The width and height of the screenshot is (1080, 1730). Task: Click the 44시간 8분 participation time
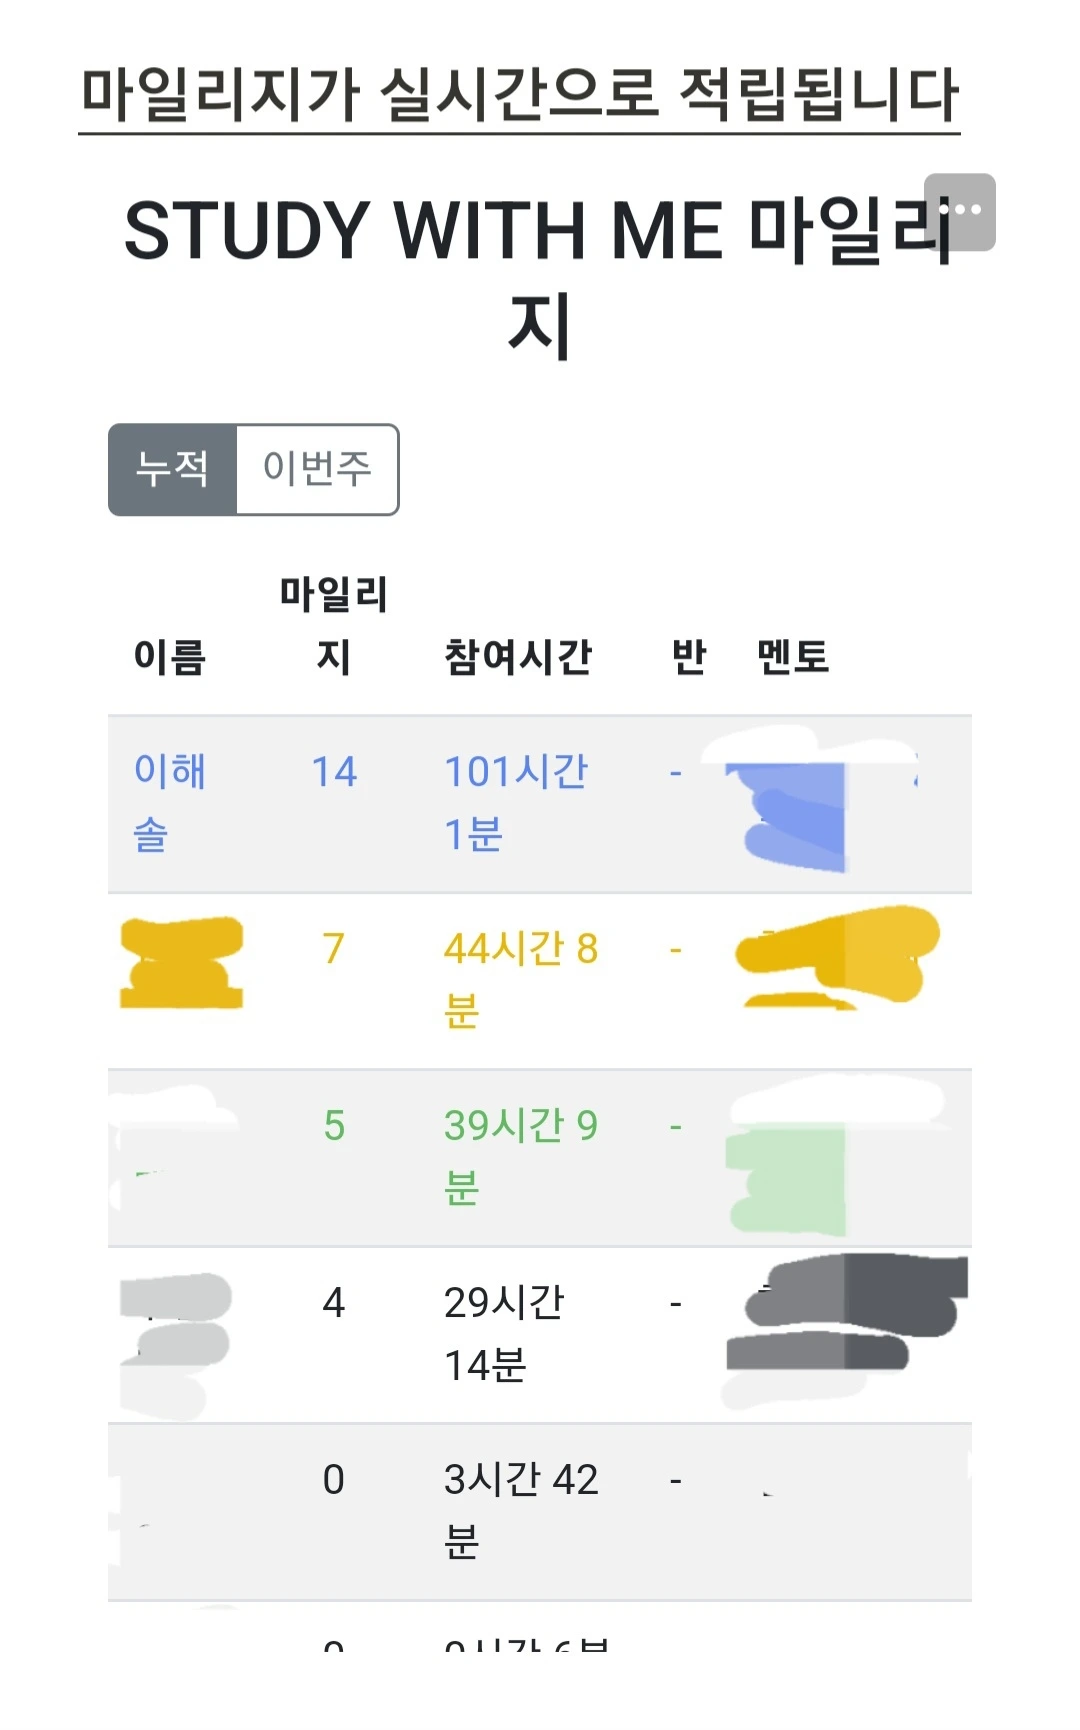(x=521, y=980)
